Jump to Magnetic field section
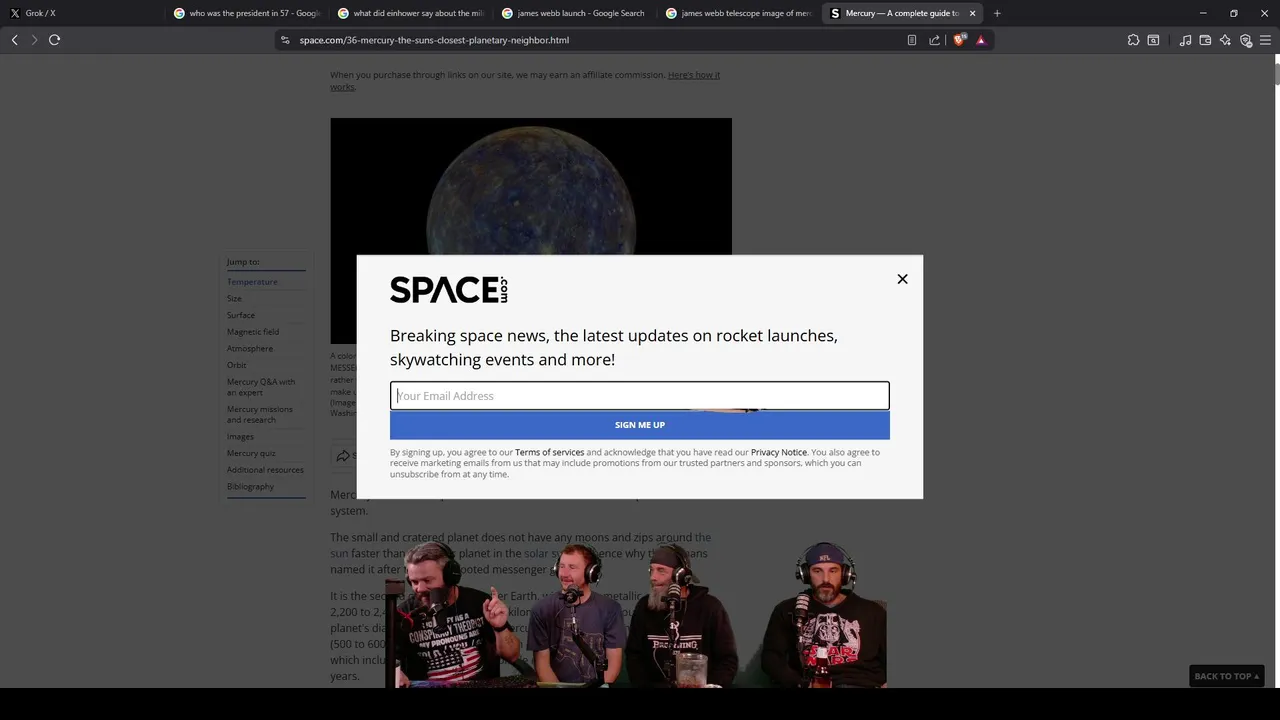The width and height of the screenshot is (1280, 720). pyautogui.click(x=253, y=332)
